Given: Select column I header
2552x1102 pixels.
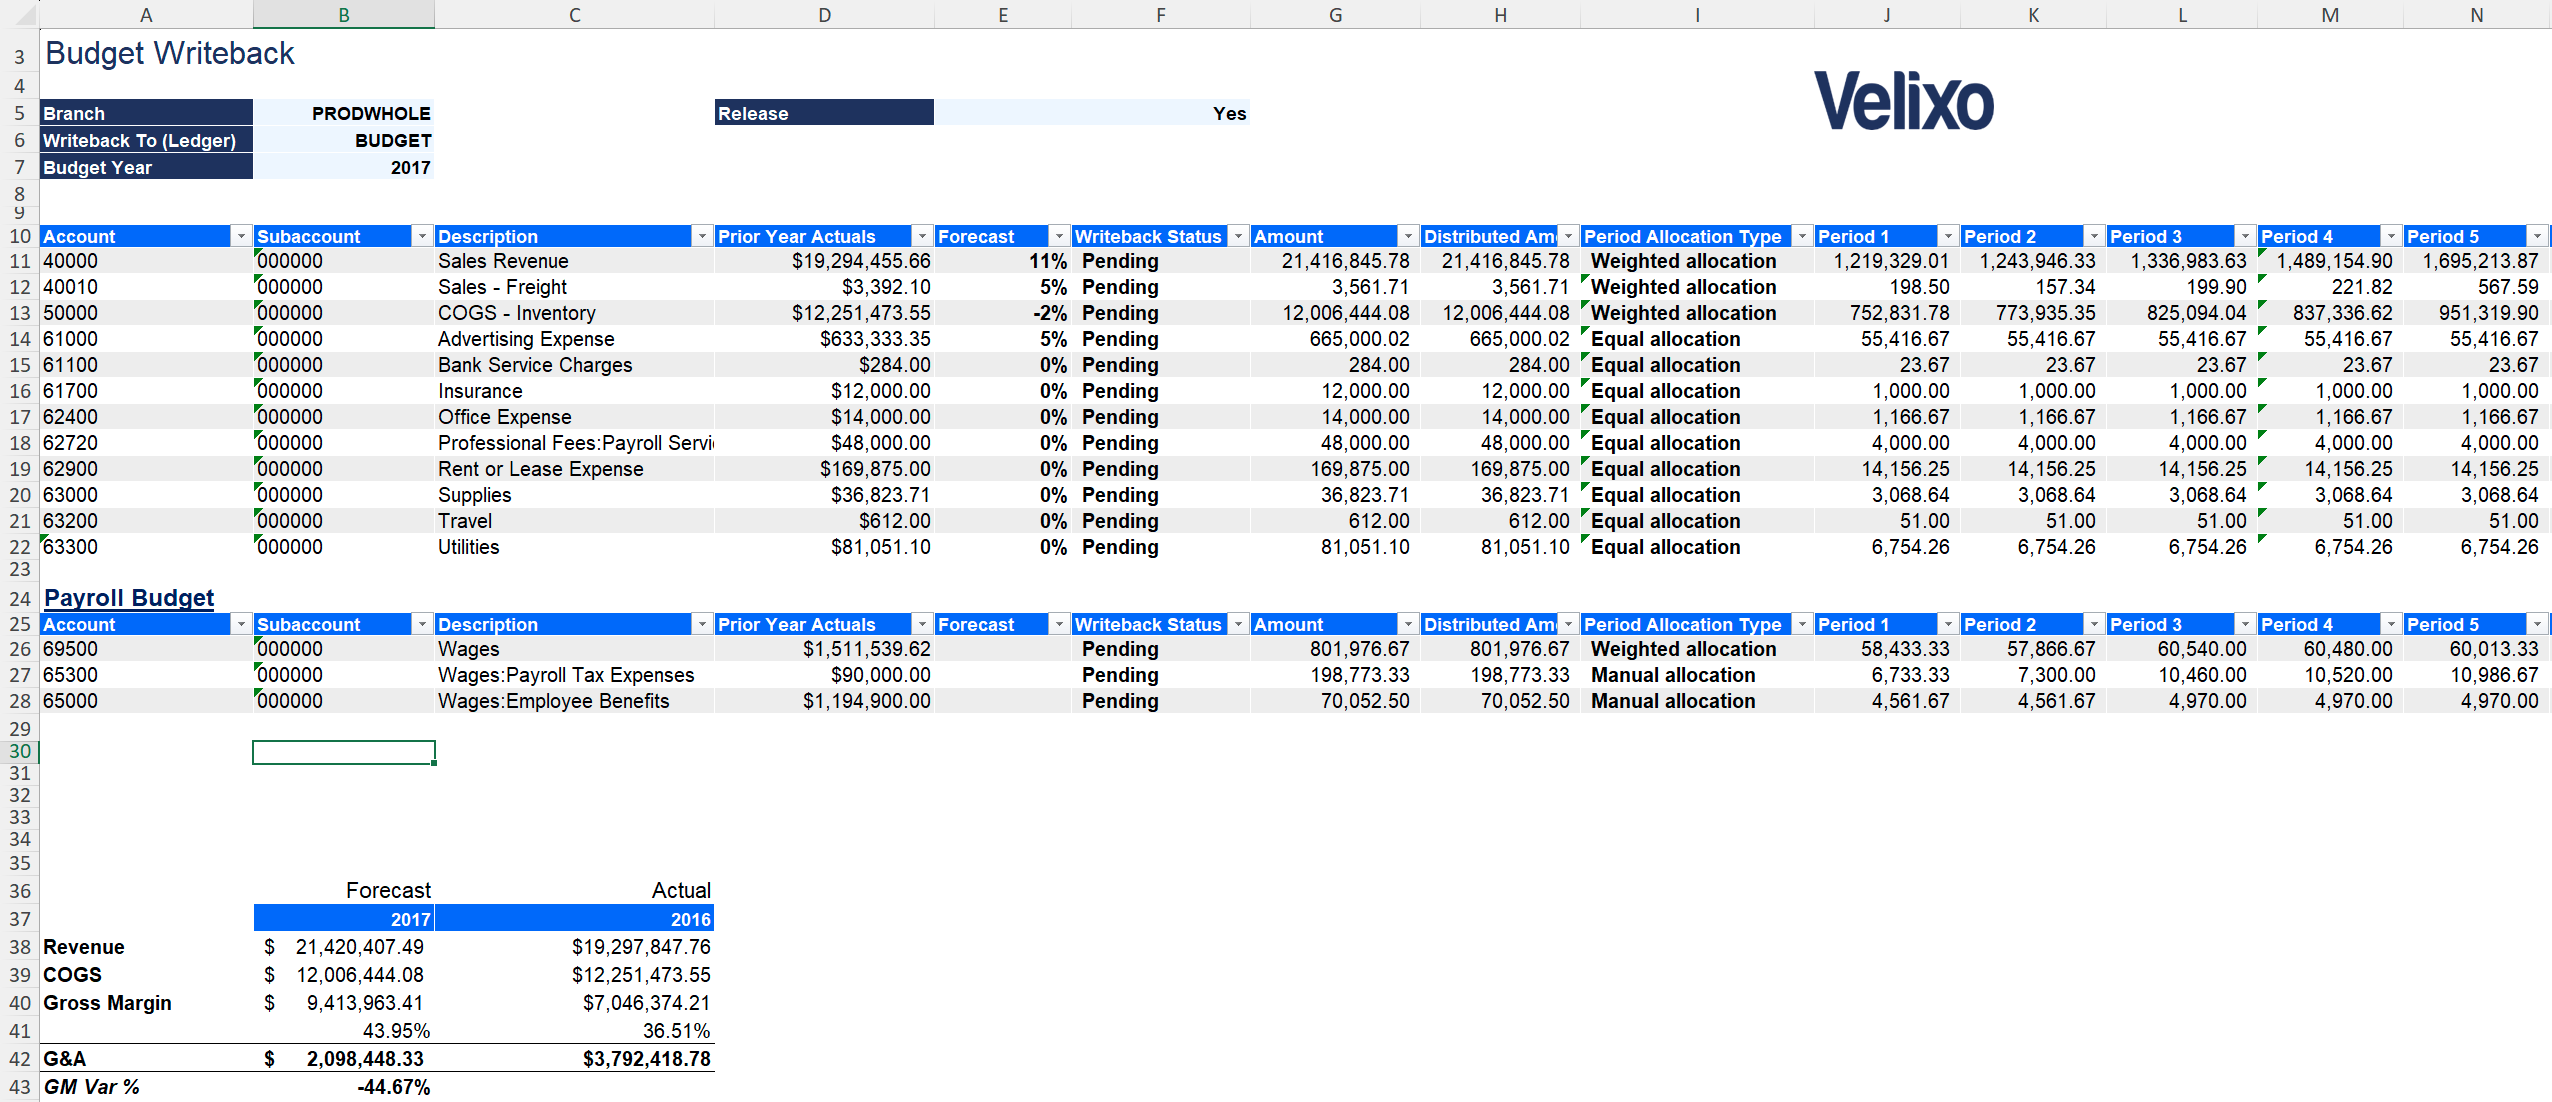Looking at the screenshot, I should pos(1697,14).
